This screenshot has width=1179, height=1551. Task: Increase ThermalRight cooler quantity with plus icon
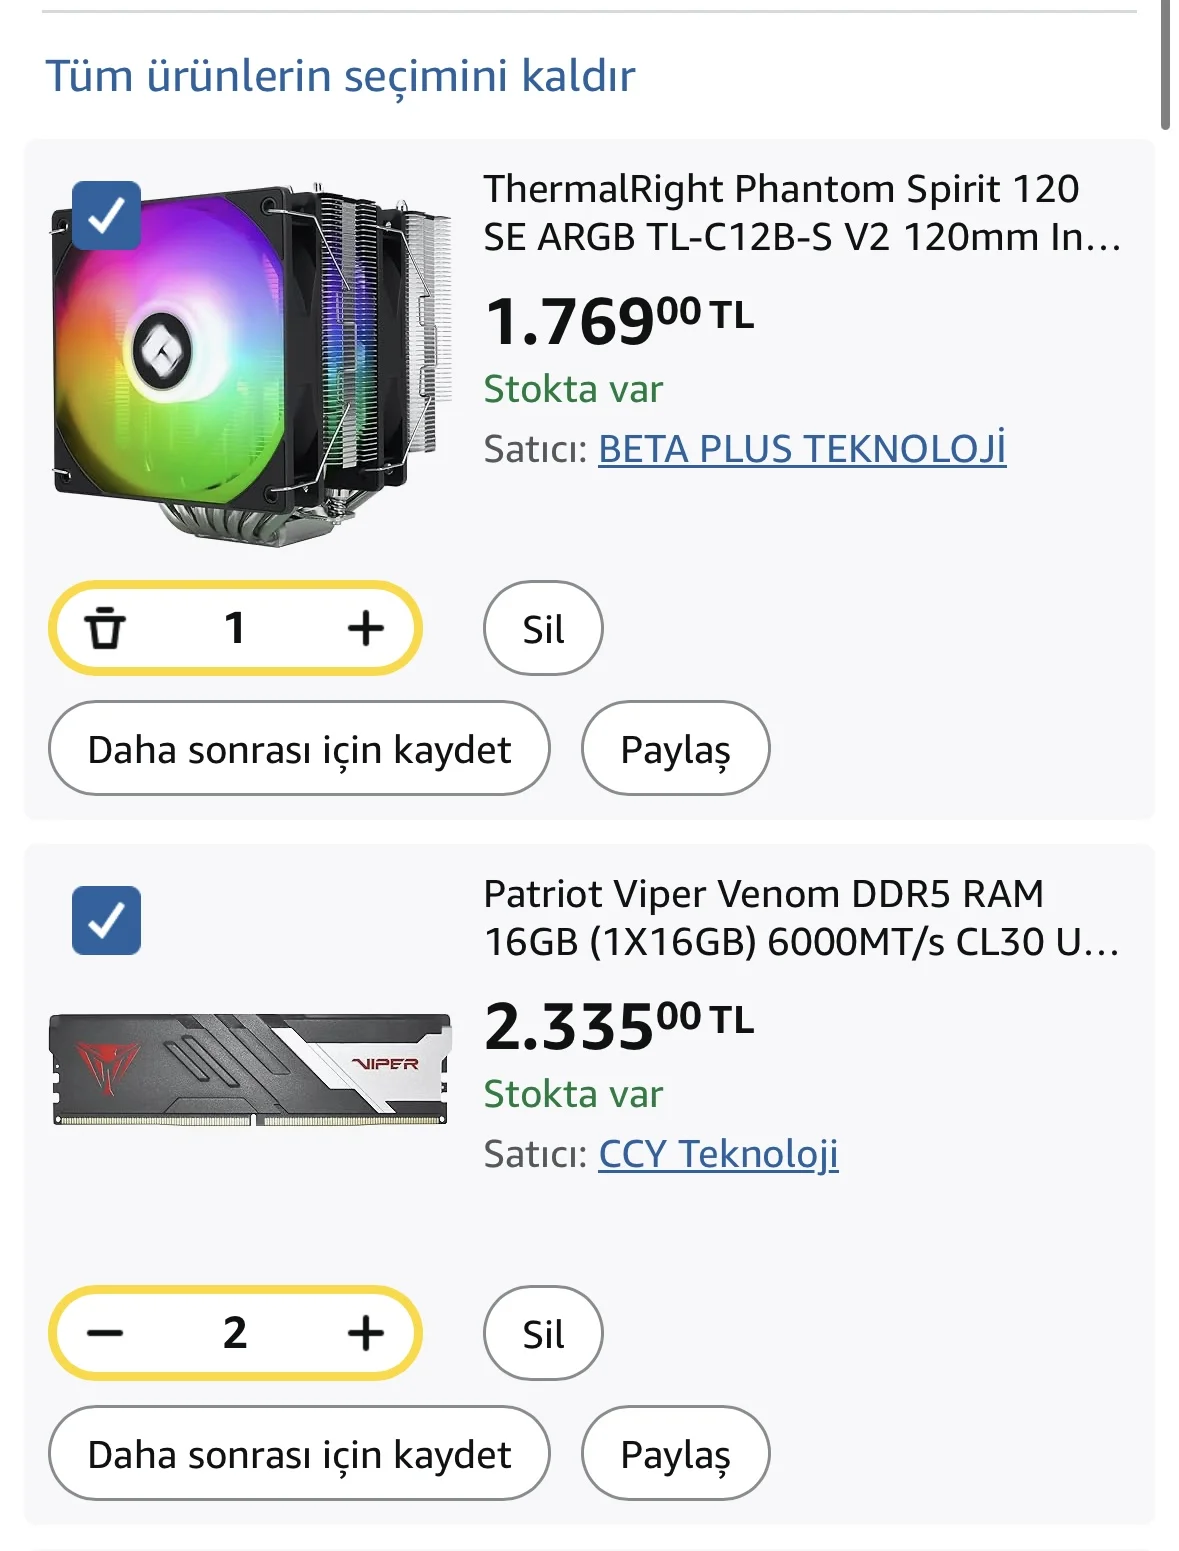365,628
